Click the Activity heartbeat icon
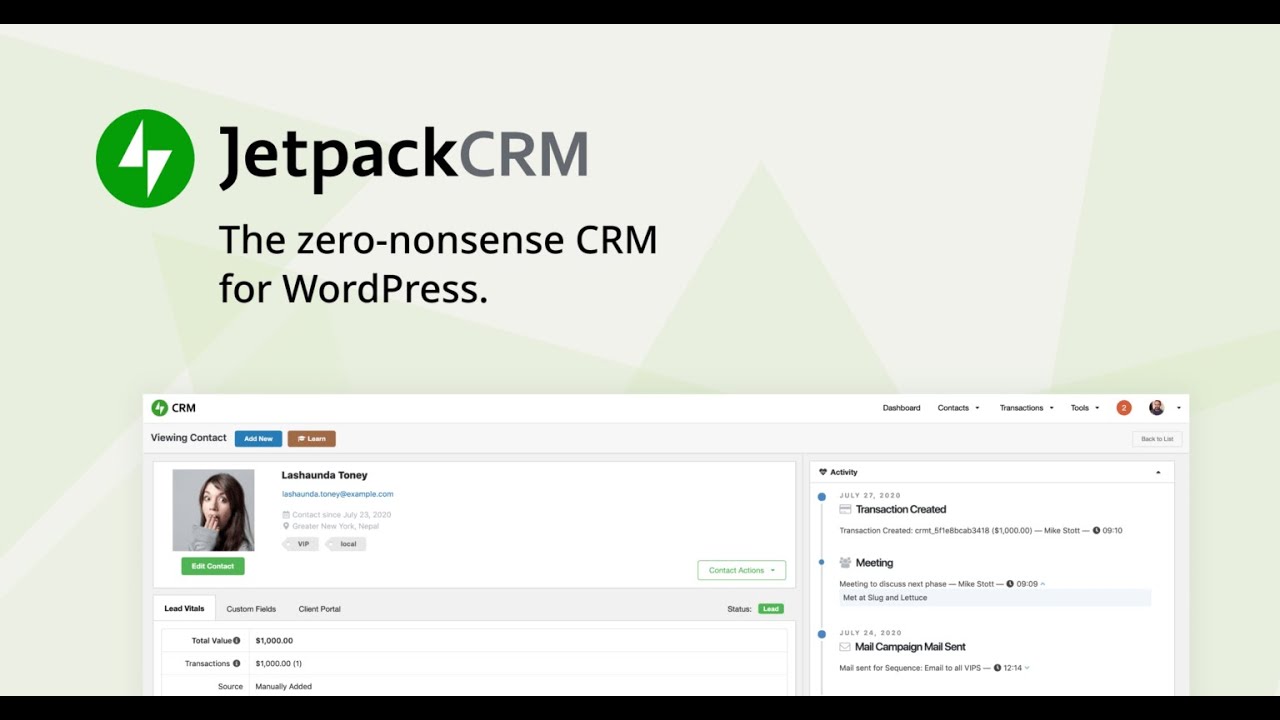1280x720 pixels. [823, 472]
